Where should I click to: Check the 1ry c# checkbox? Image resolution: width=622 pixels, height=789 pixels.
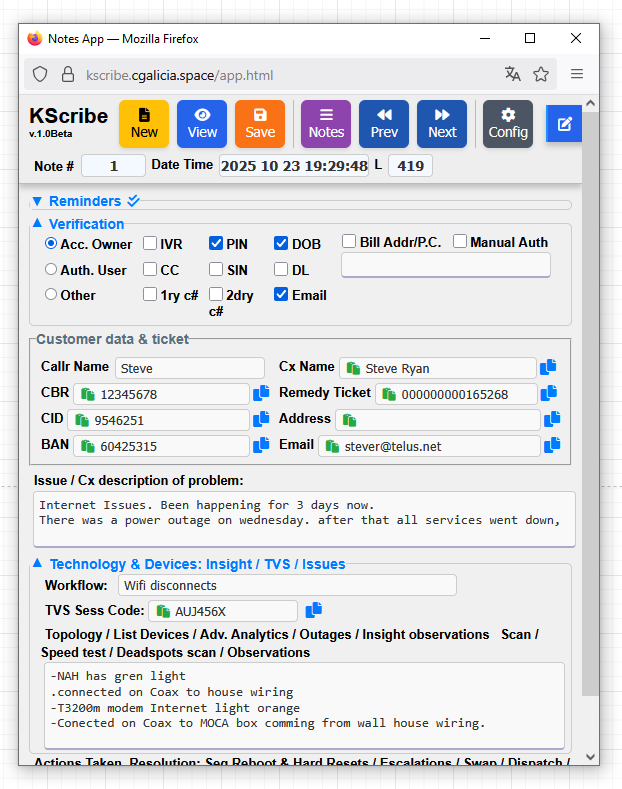click(150, 294)
